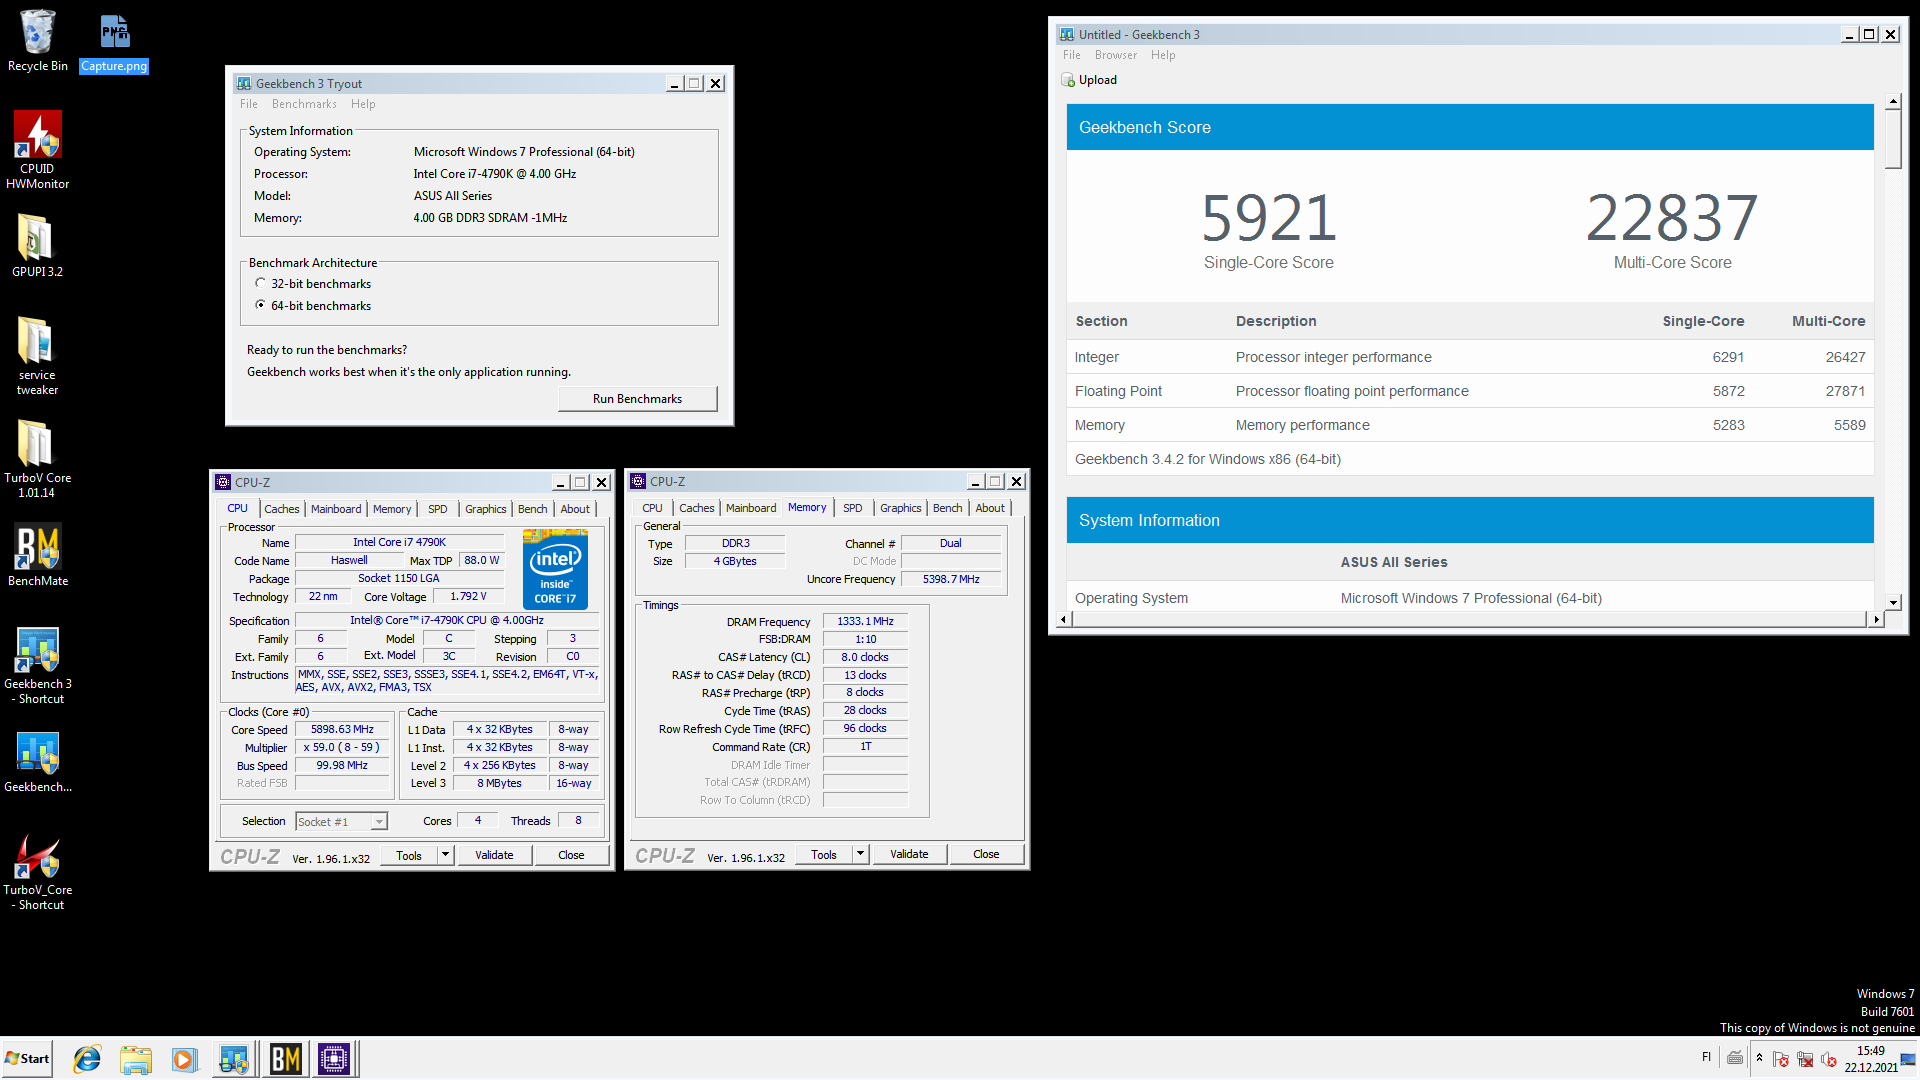This screenshot has width=1920, height=1080.
Task: Click Tools button in left CPU-Z
Action: [x=409, y=855]
